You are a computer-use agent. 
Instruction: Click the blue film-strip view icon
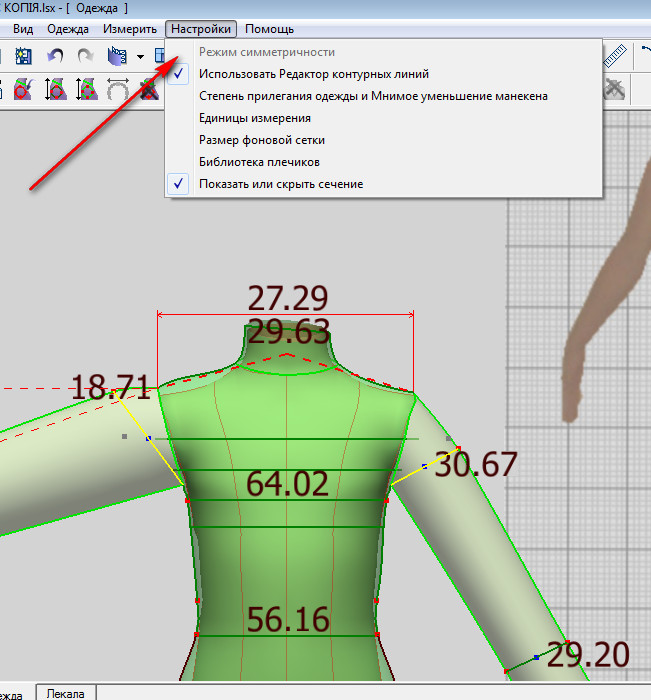click(118, 56)
